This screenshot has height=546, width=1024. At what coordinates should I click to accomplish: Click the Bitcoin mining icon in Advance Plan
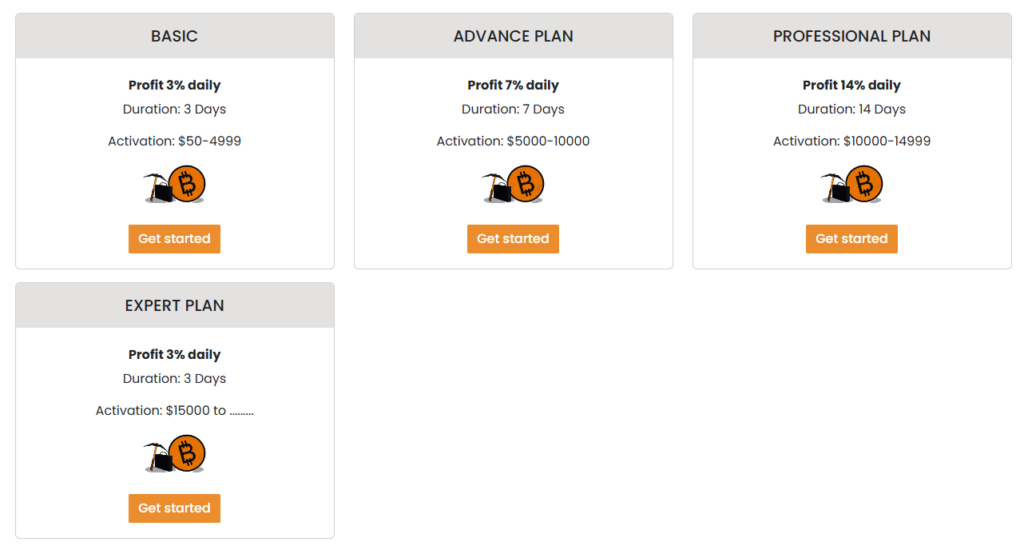point(513,185)
